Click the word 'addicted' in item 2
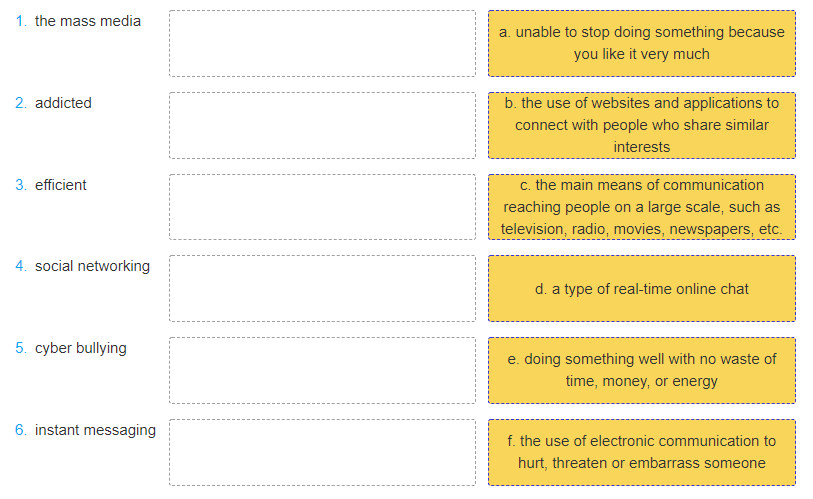 (63, 103)
